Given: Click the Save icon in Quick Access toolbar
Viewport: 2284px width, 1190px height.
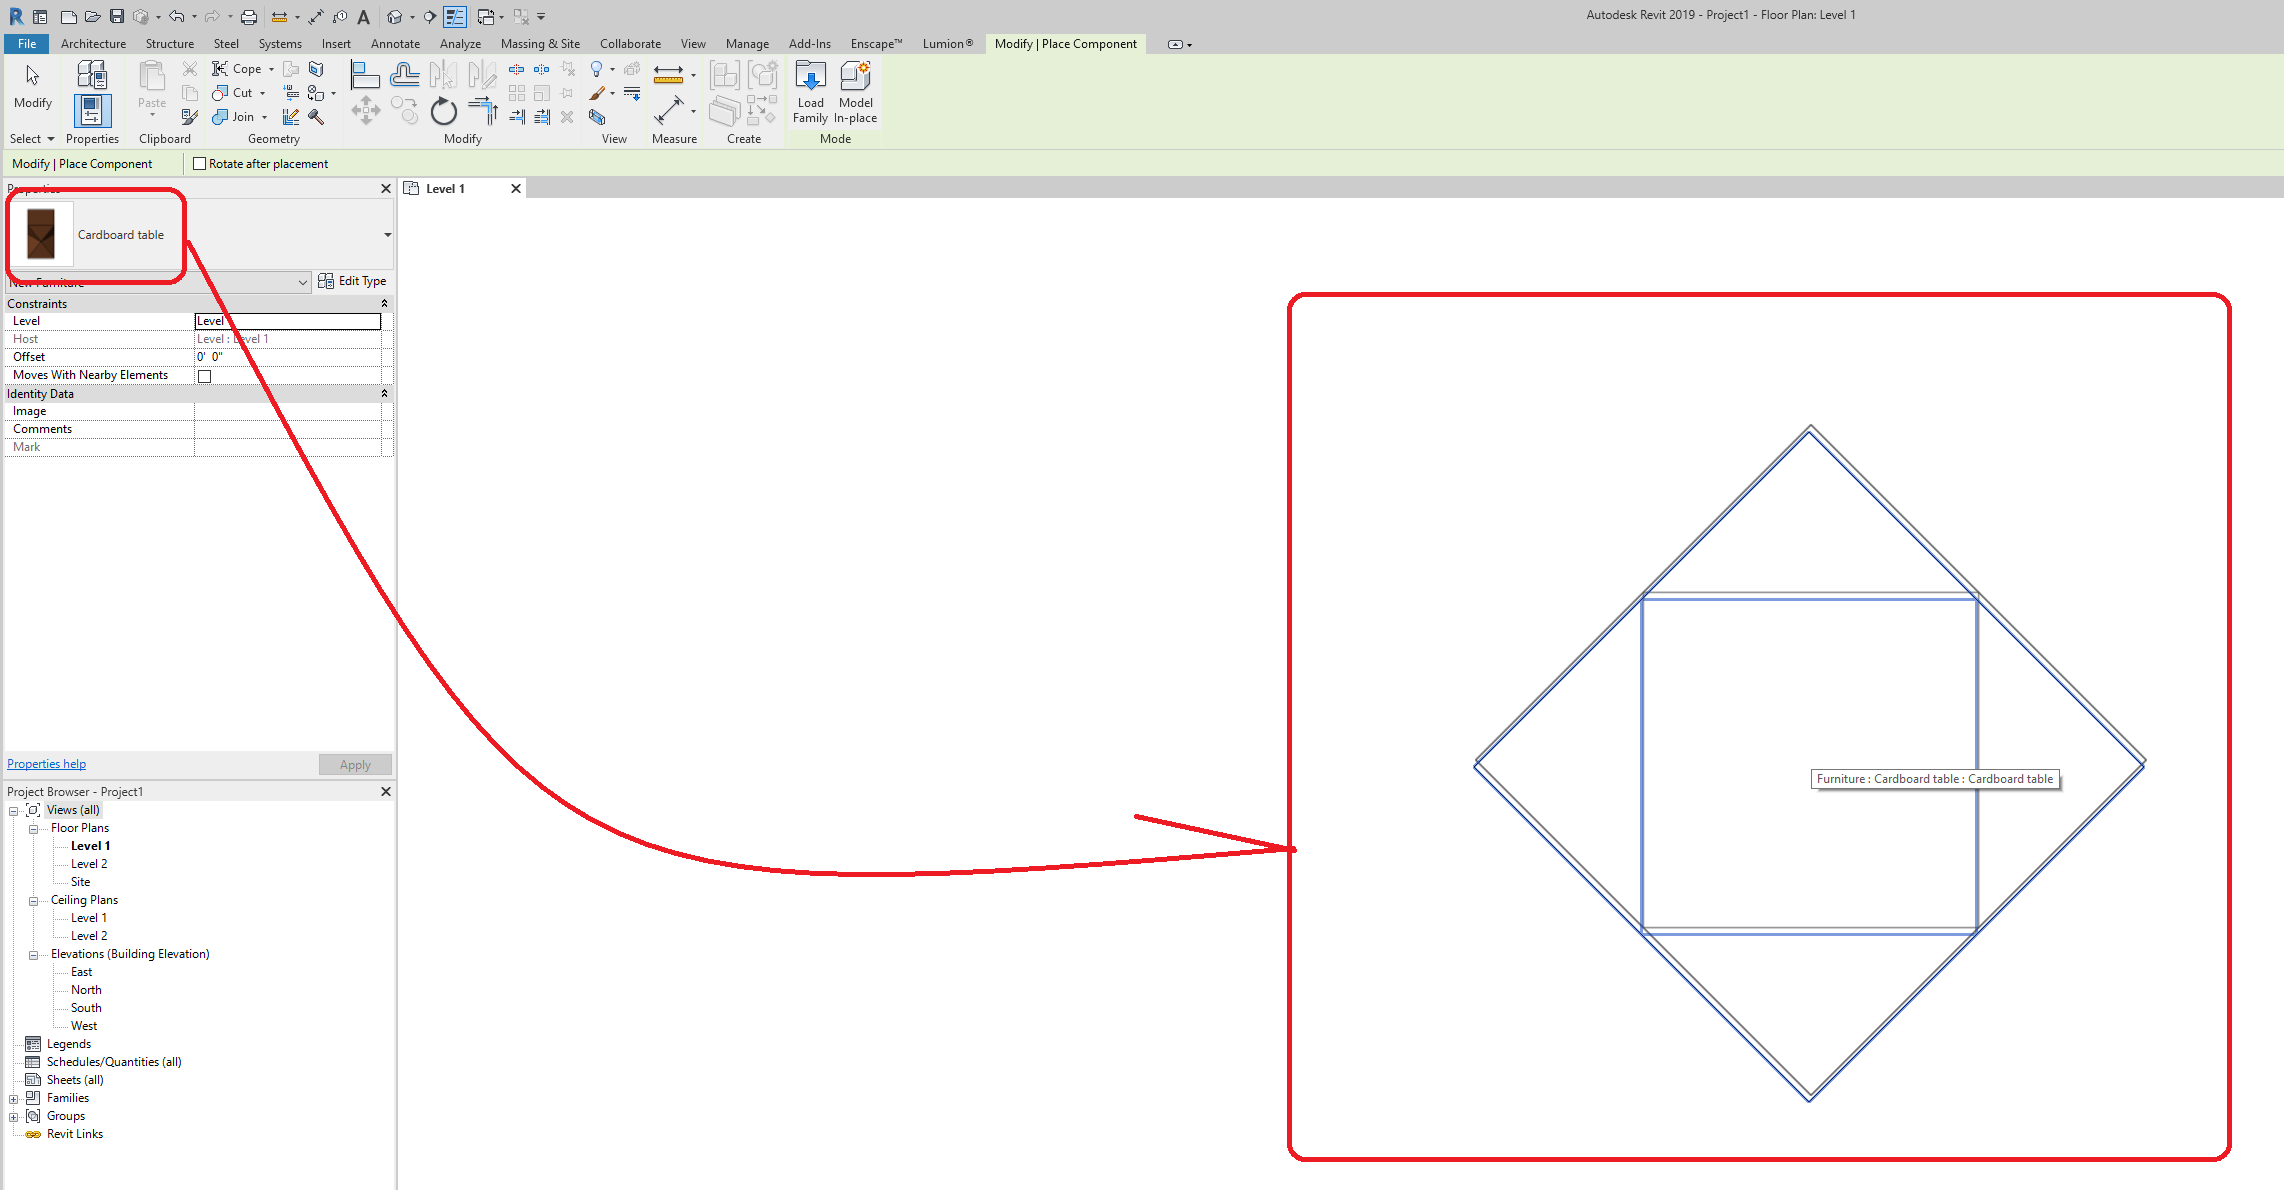Looking at the screenshot, I should [x=116, y=16].
